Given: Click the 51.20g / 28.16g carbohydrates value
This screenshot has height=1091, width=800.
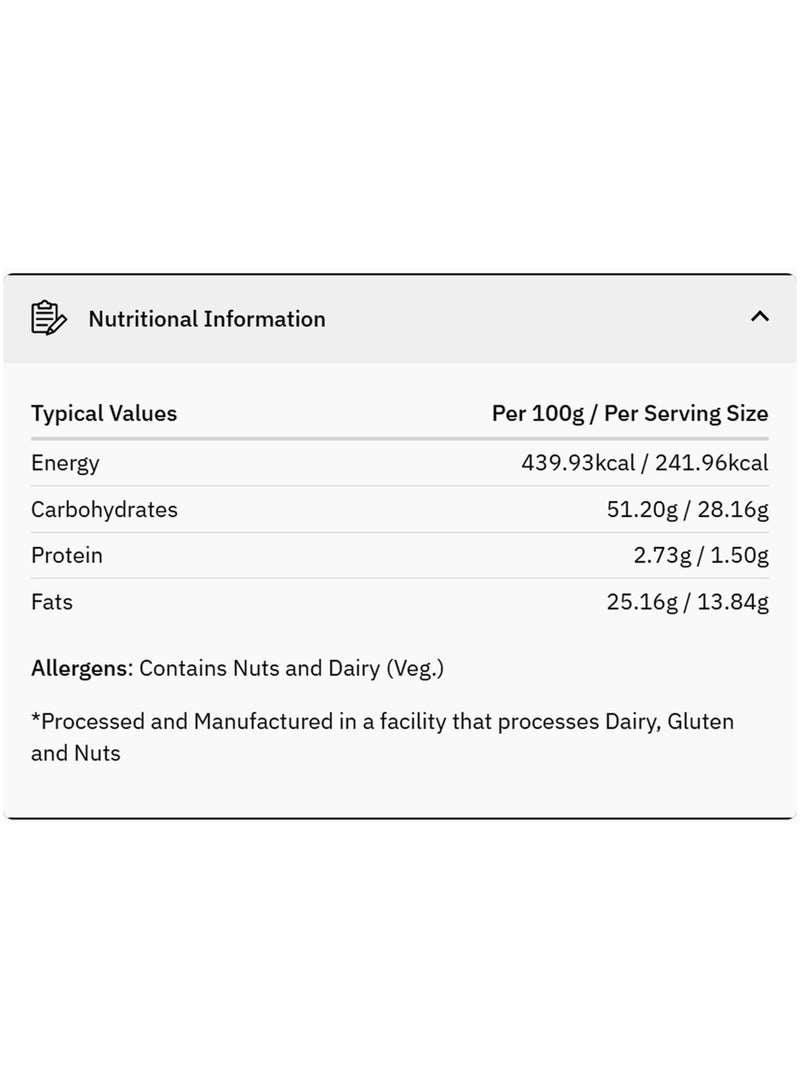Looking at the screenshot, I should (687, 509).
